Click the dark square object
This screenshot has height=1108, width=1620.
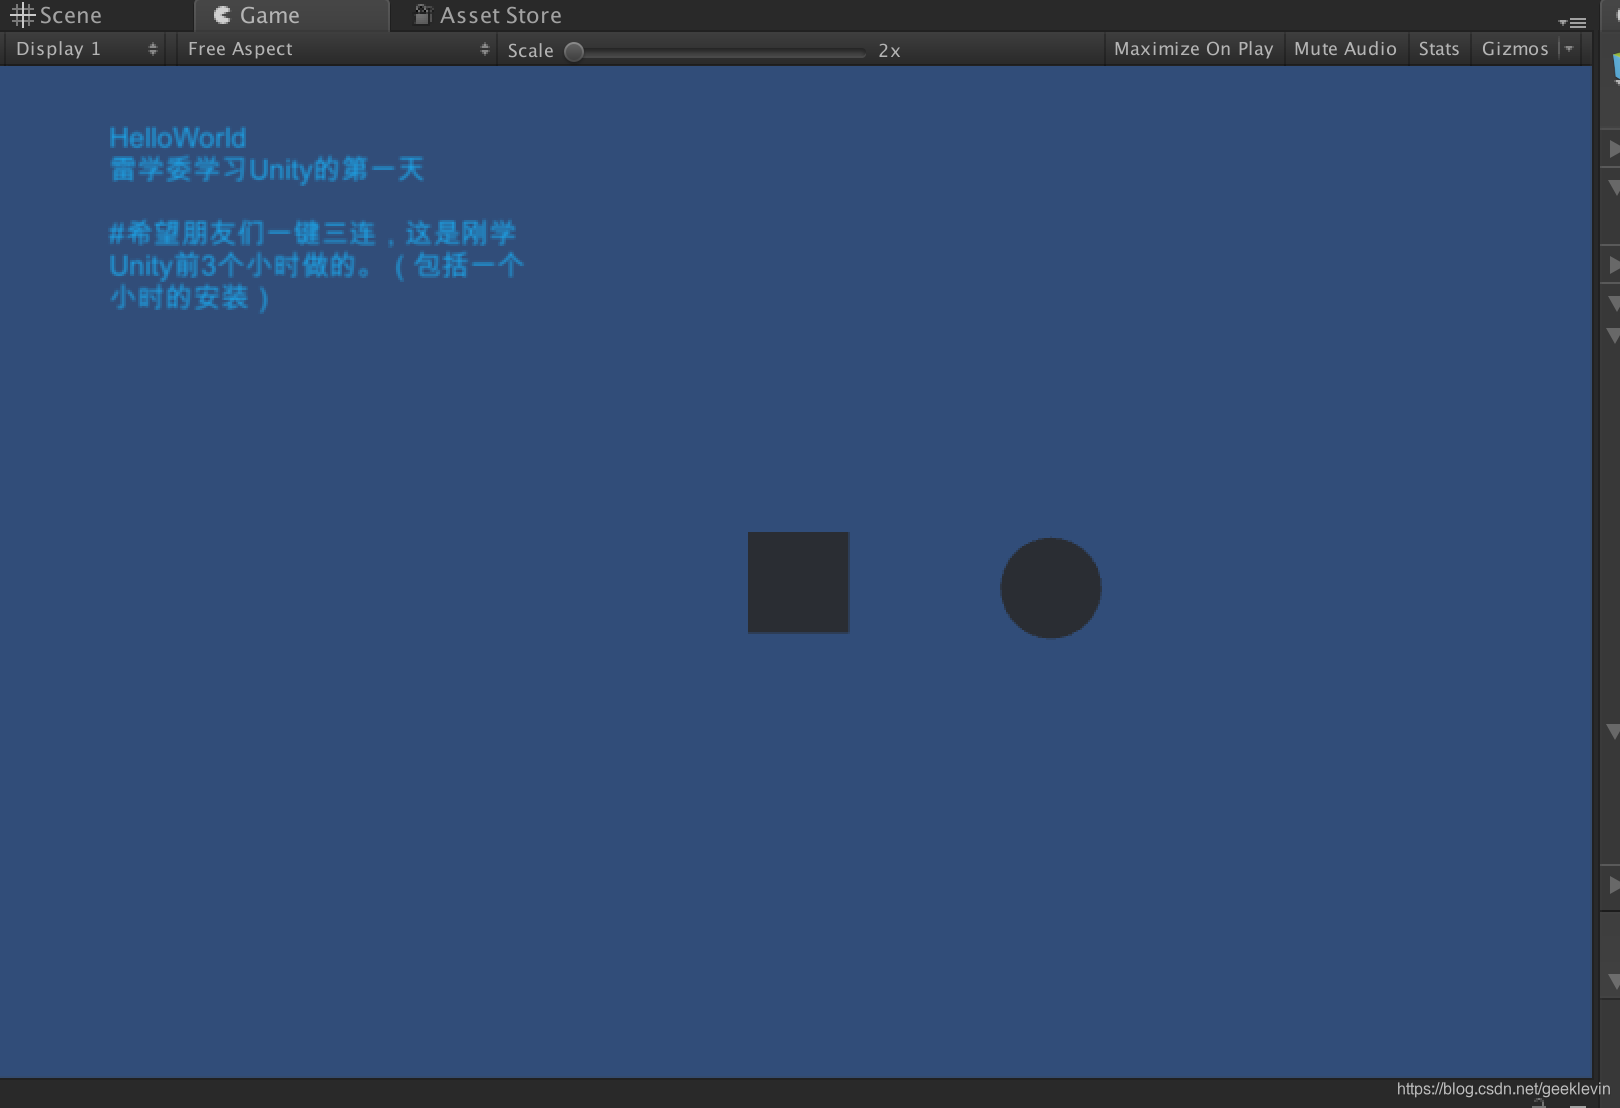(798, 582)
